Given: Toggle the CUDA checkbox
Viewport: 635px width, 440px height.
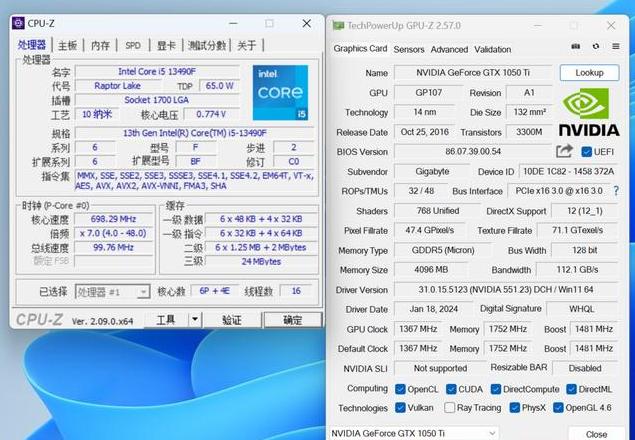Looking at the screenshot, I should click(x=451, y=389).
